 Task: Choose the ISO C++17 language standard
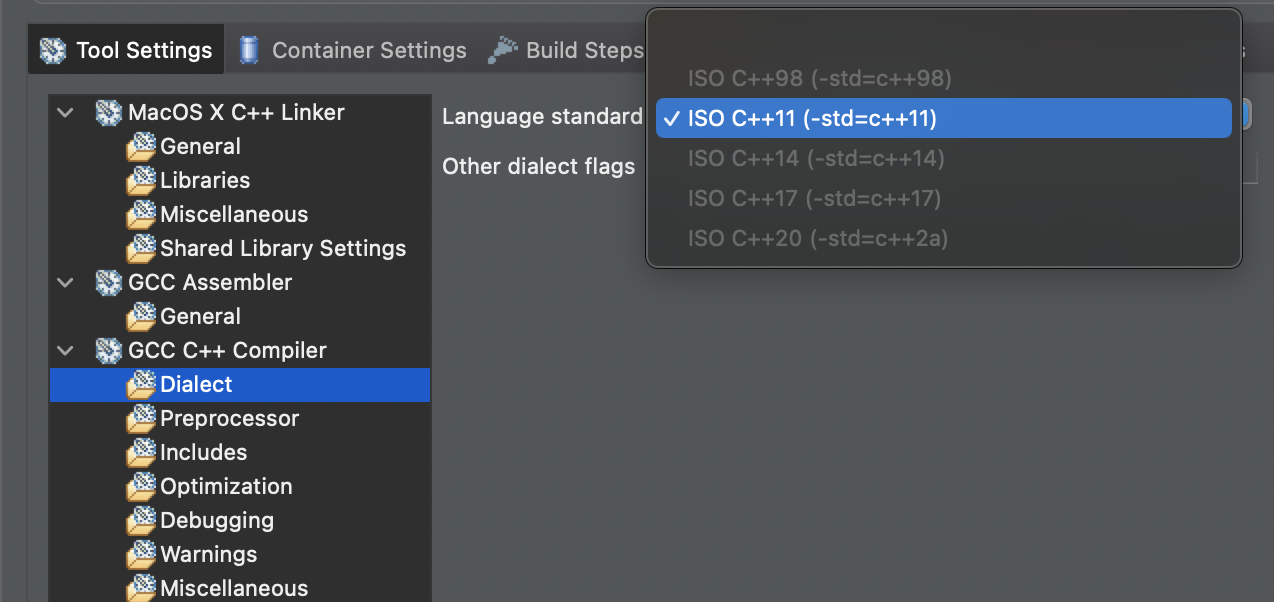[x=814, y=198]
